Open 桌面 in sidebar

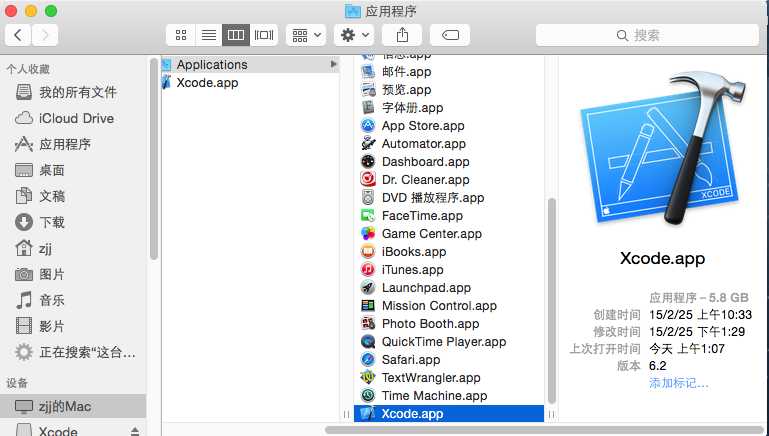pyautogui.click(x=74, y=170)
